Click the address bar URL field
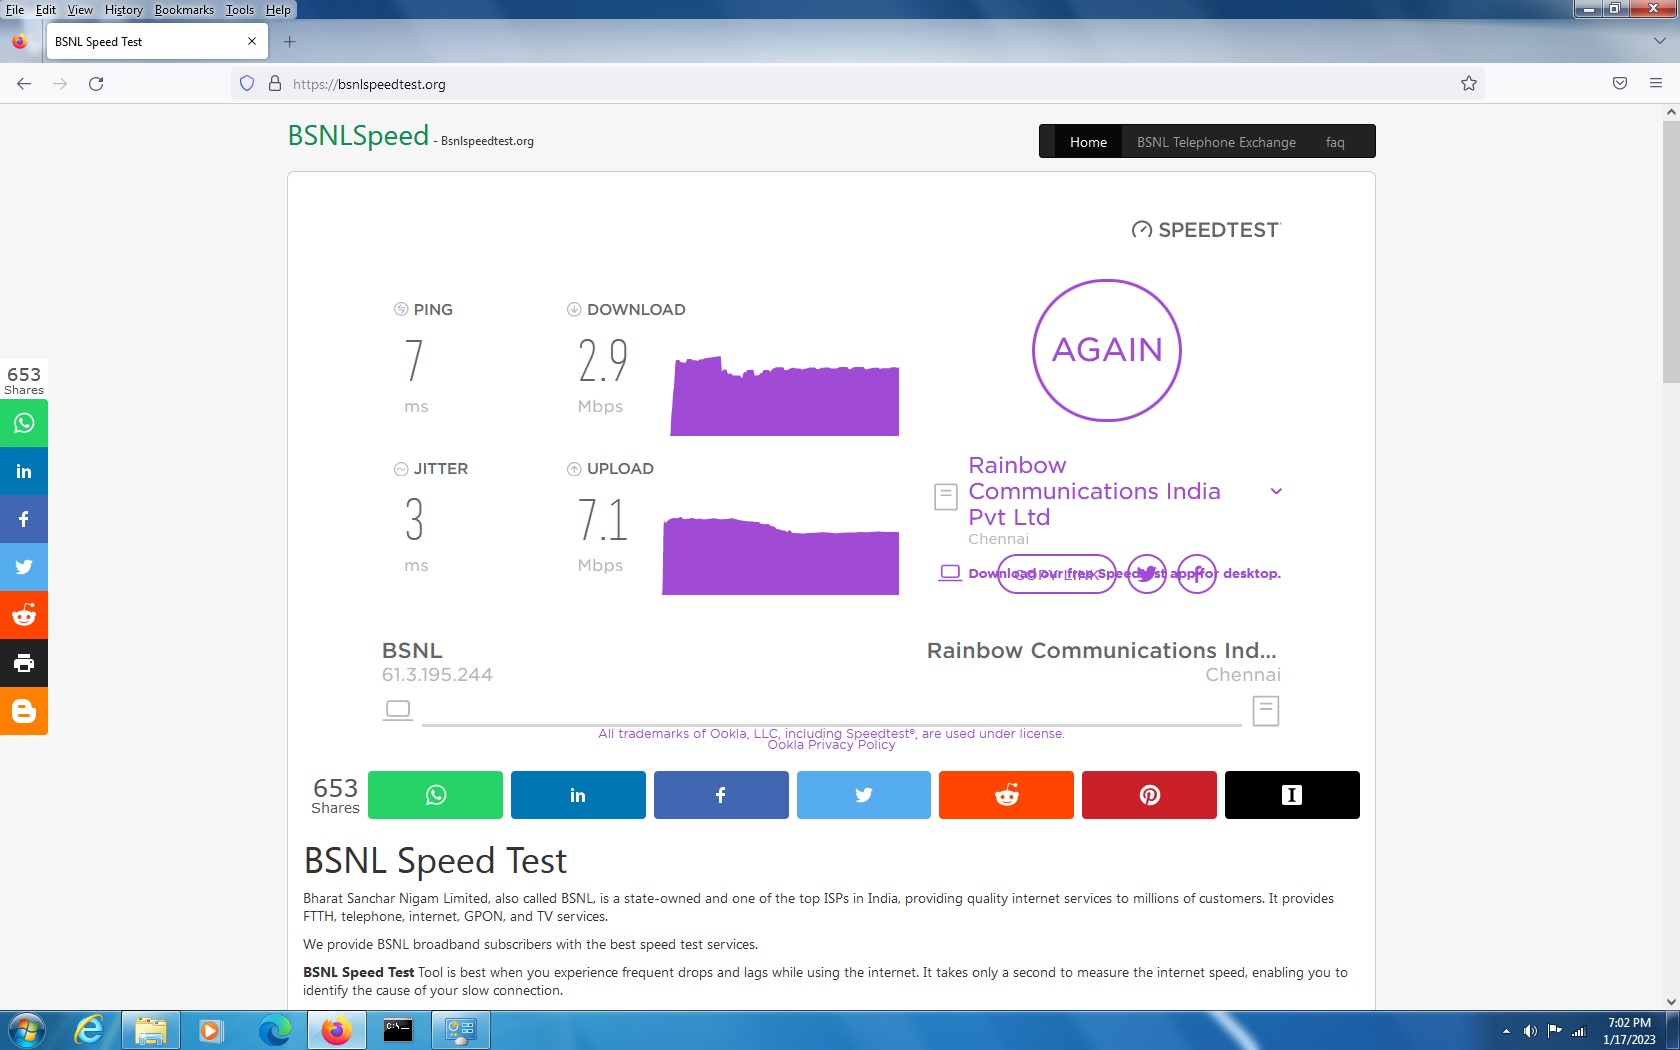This screenshot has width=1680, height=1050. (800, 84)
